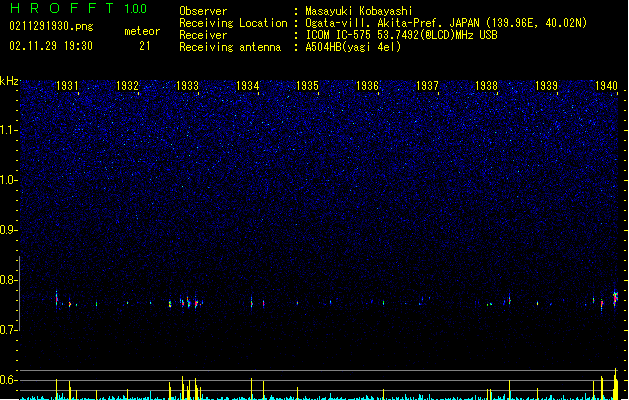Click the 'Receiving Location' label
Image resolution: width=629 pixels, height=400 pixels.
tap(233, 23)
